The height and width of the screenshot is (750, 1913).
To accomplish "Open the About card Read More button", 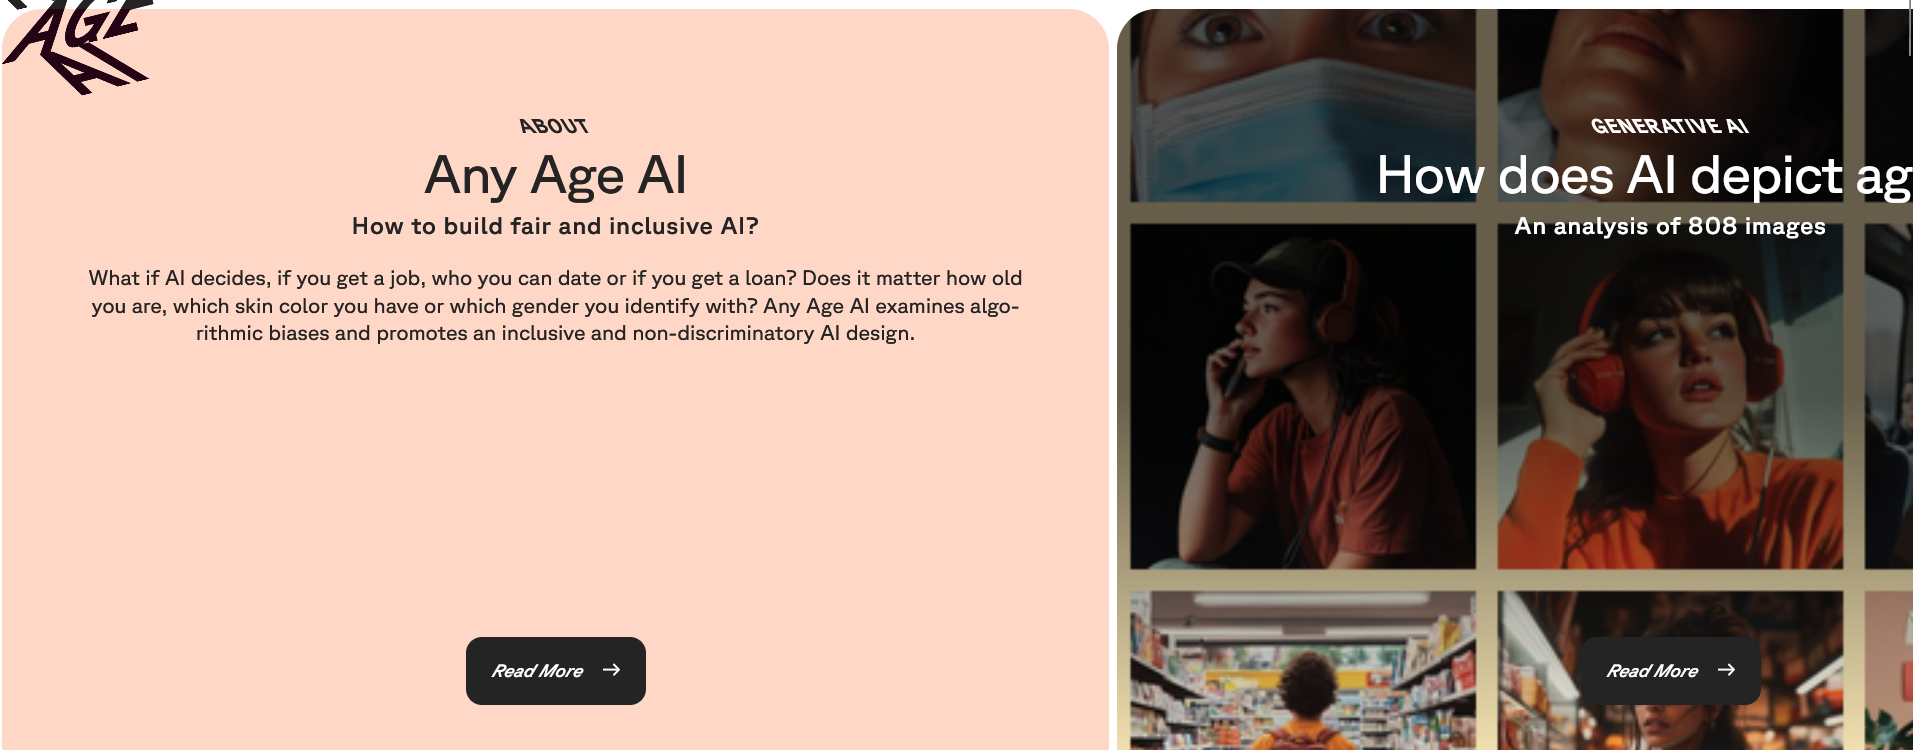I will (556, 671).
